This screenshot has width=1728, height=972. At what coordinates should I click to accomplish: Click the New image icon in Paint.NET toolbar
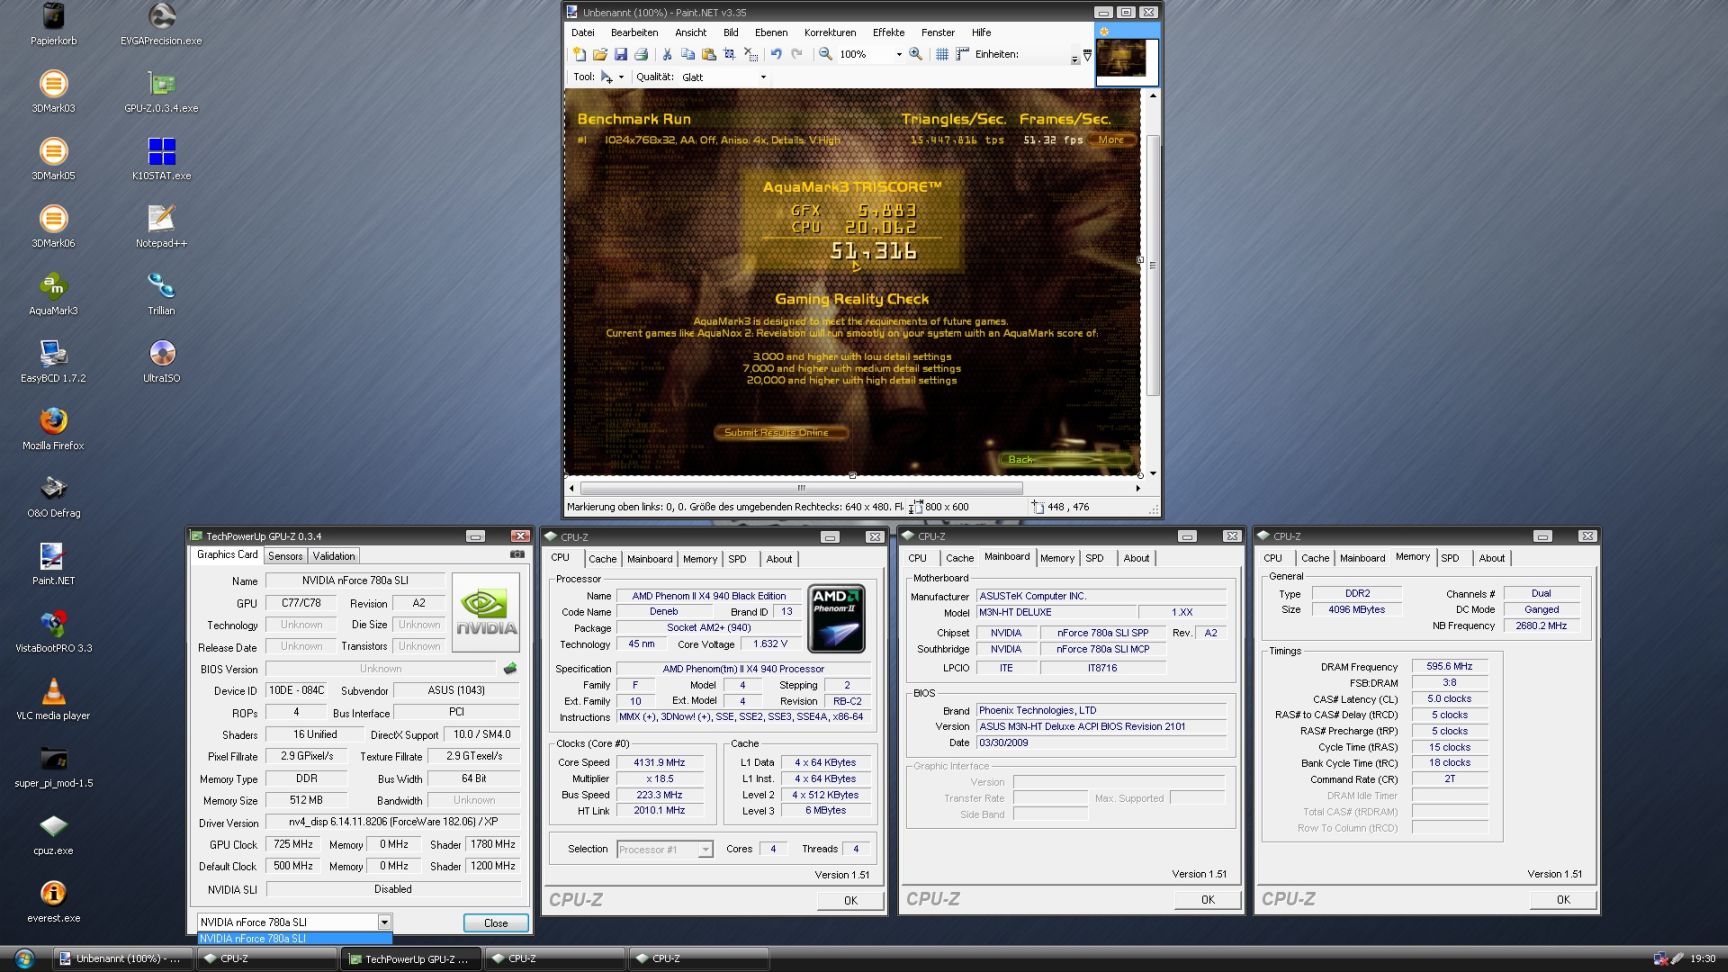tap(579, 54)
